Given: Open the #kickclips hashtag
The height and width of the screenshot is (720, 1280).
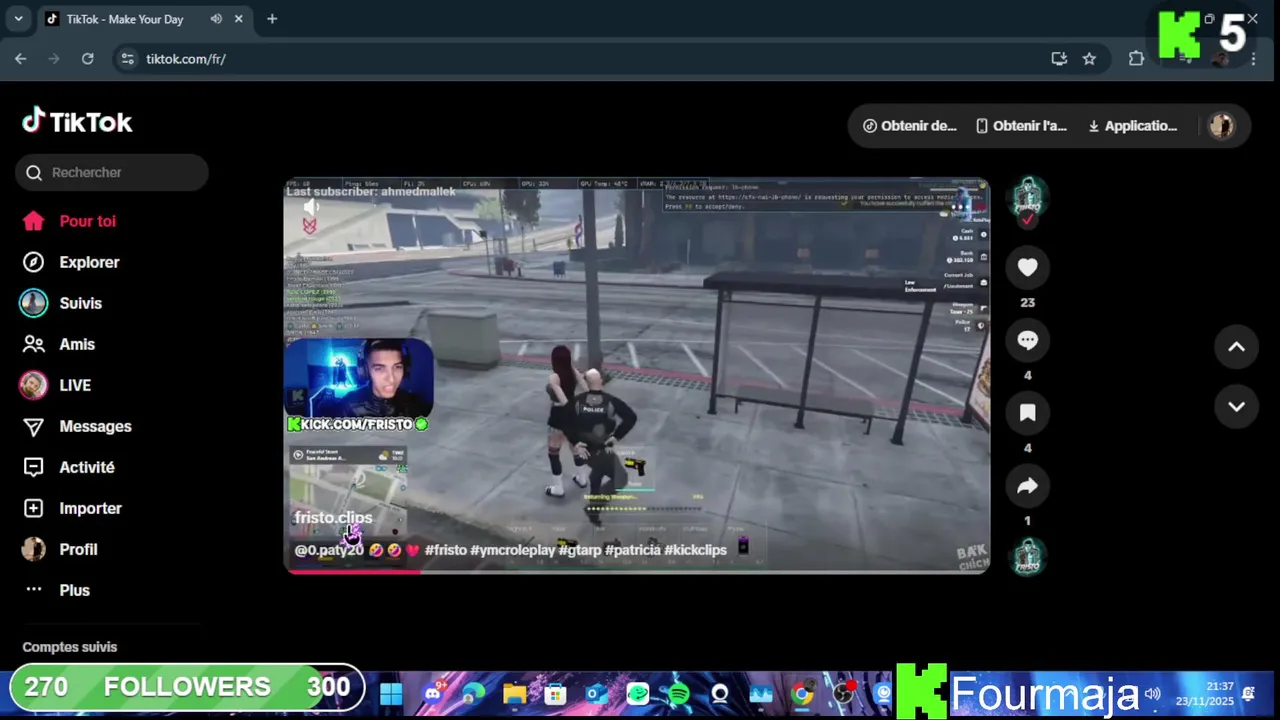Looking at the screenshot, I should (x=695, y=550).
